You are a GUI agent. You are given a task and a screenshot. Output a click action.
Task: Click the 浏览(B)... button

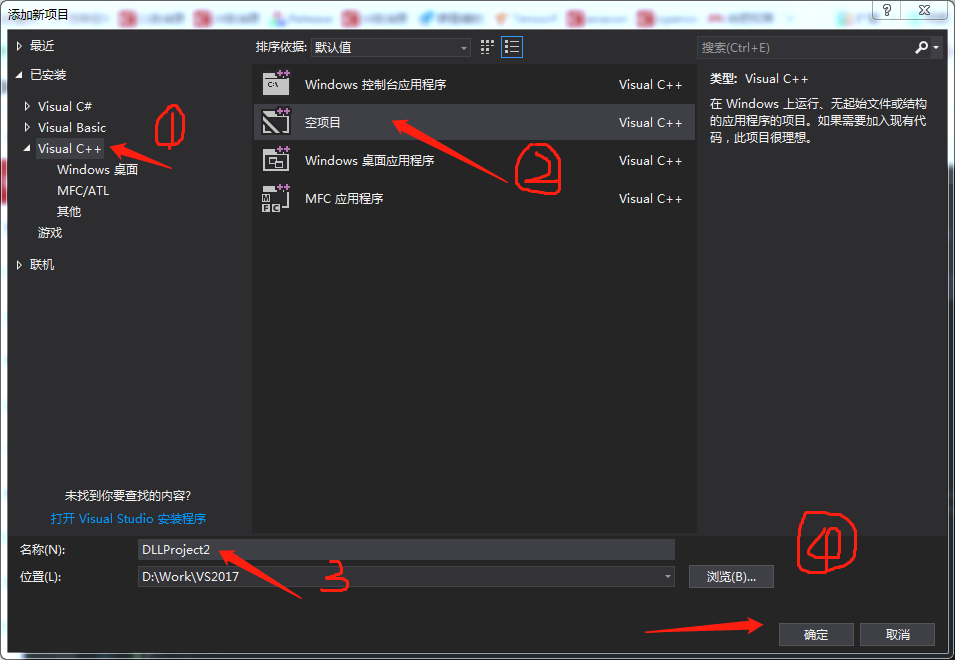click(x=731, y=577)
